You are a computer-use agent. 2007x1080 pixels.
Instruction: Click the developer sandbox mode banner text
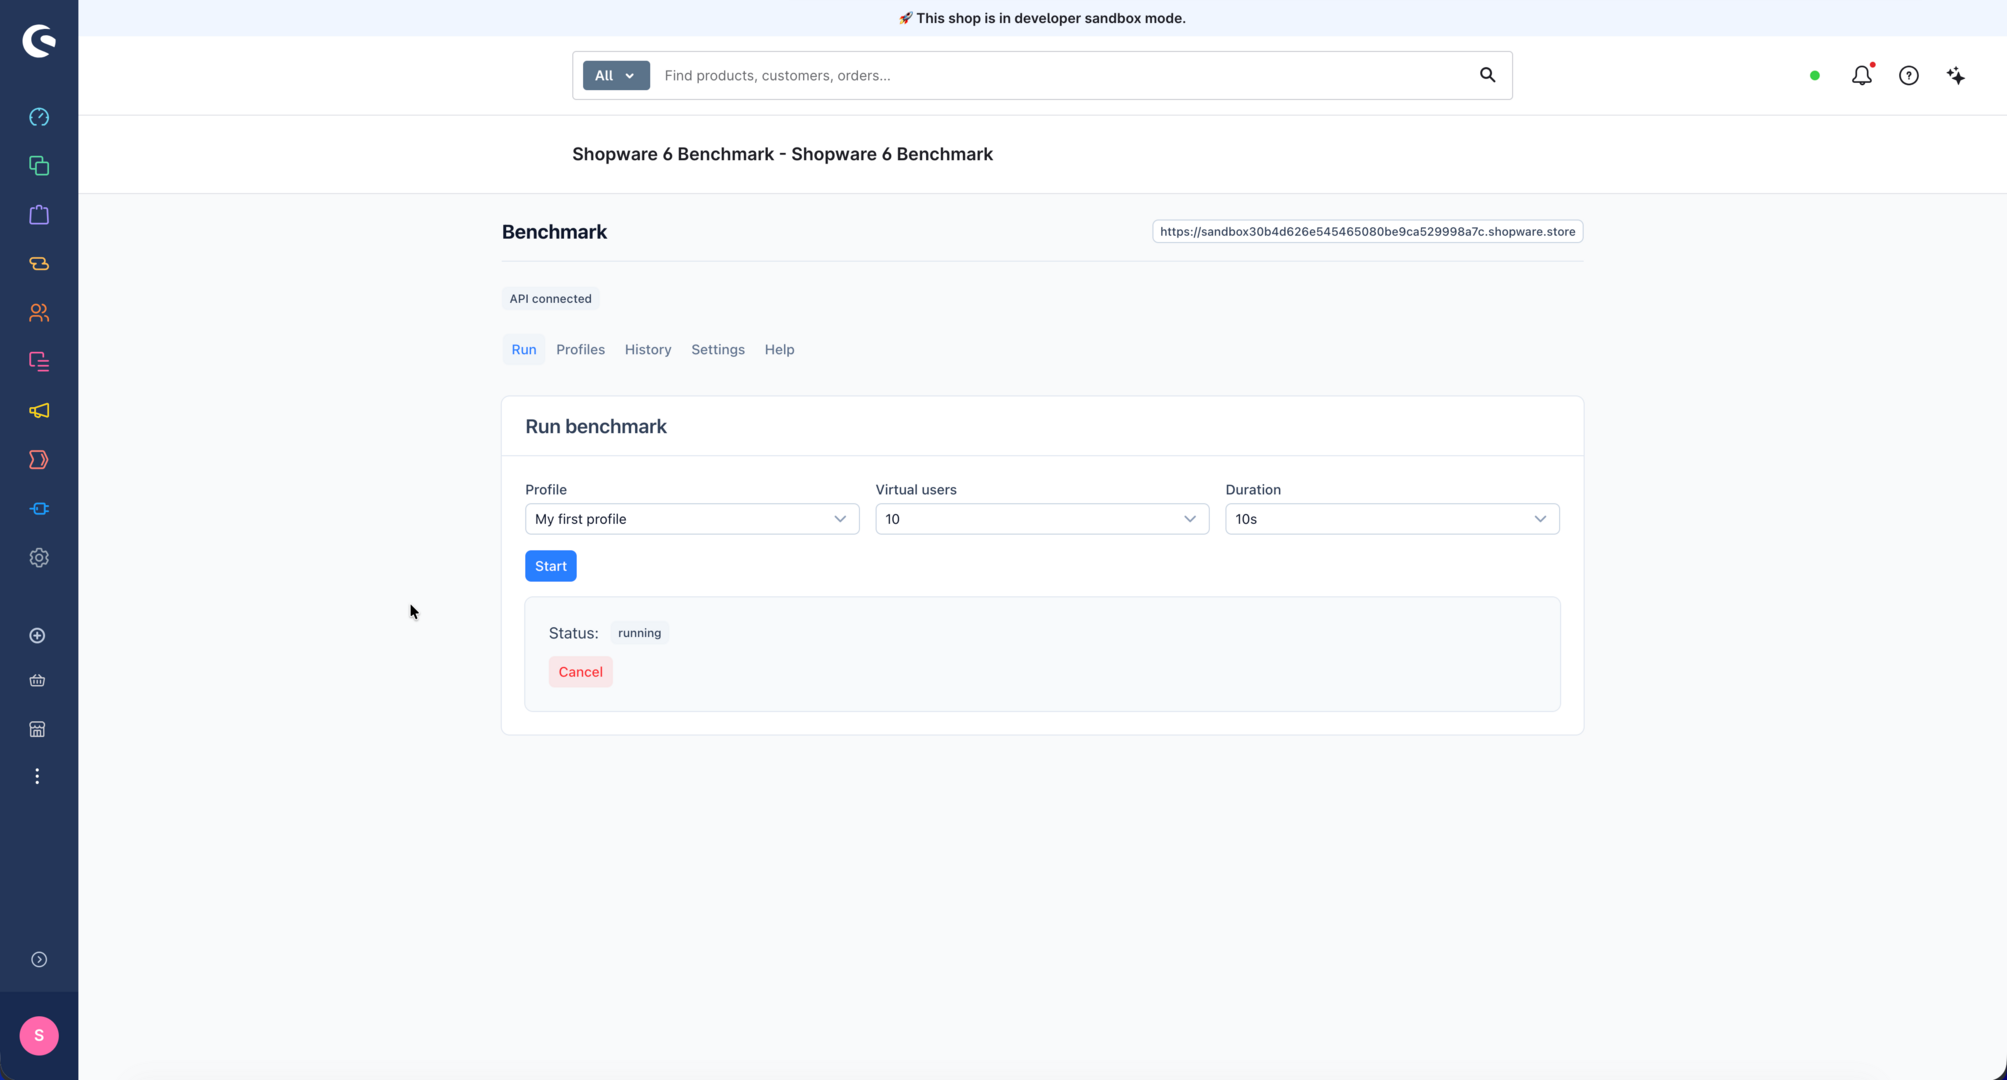(x=1042, y=18)
